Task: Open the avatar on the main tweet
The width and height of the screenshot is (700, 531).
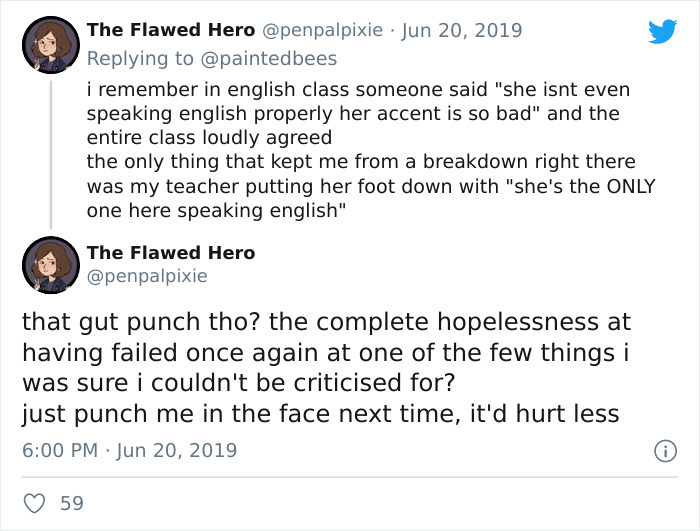Action: click(x=49, y=264)
